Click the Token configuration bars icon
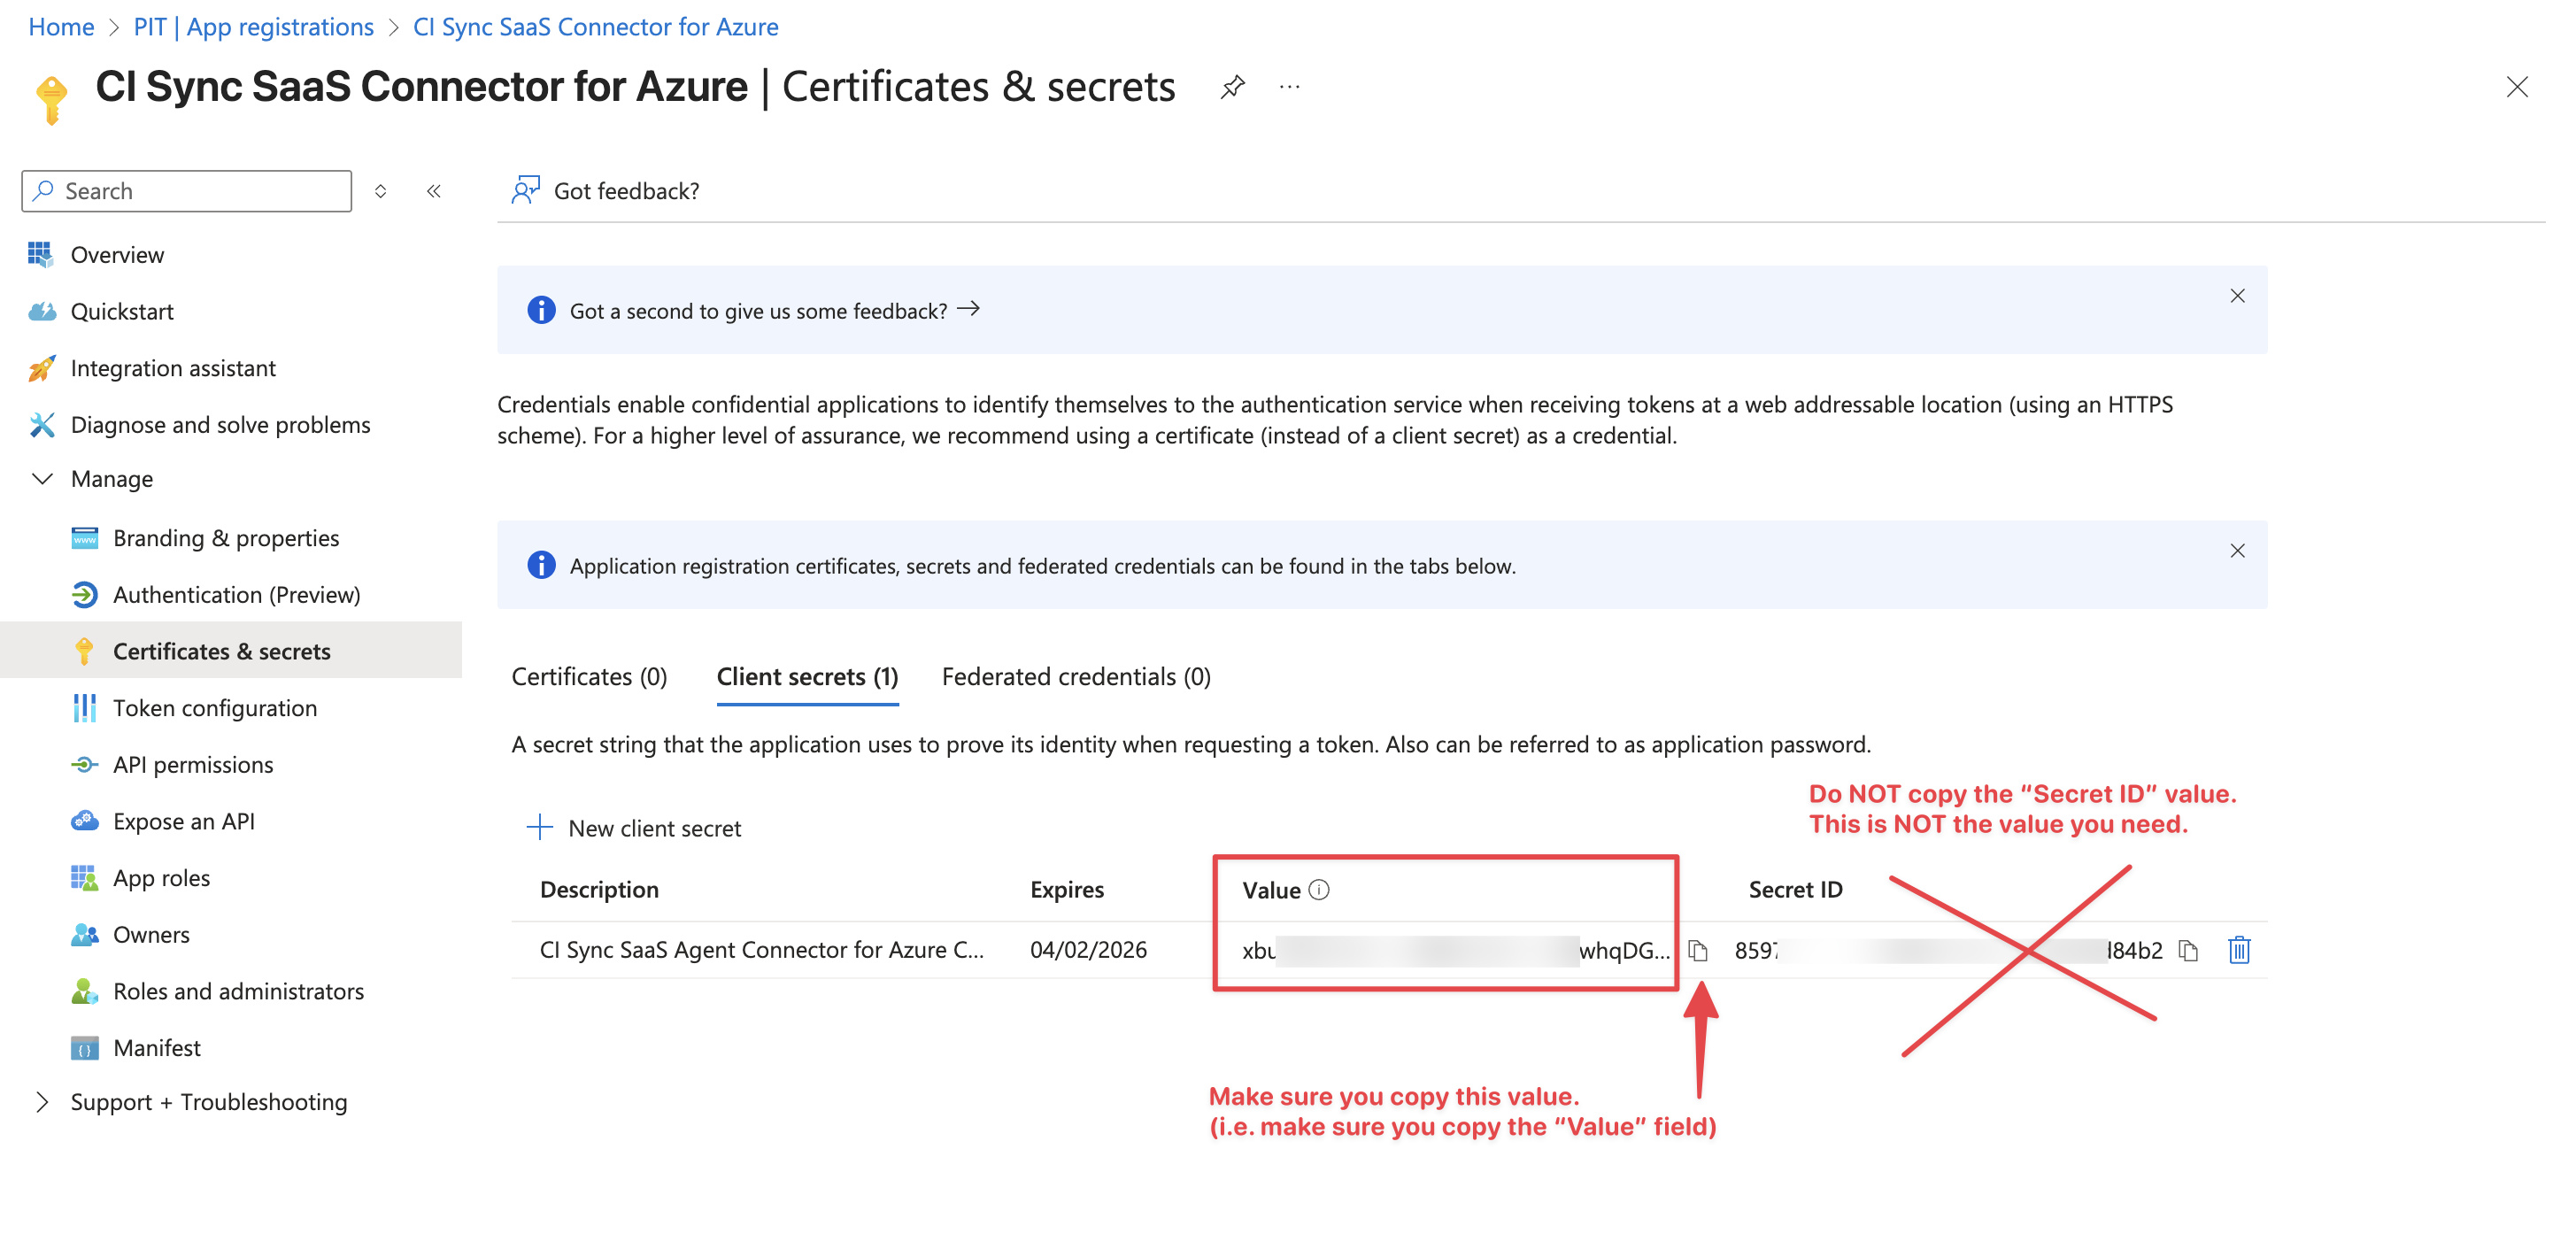The width and height of the screenshot is (2576, 1257). 84,708
